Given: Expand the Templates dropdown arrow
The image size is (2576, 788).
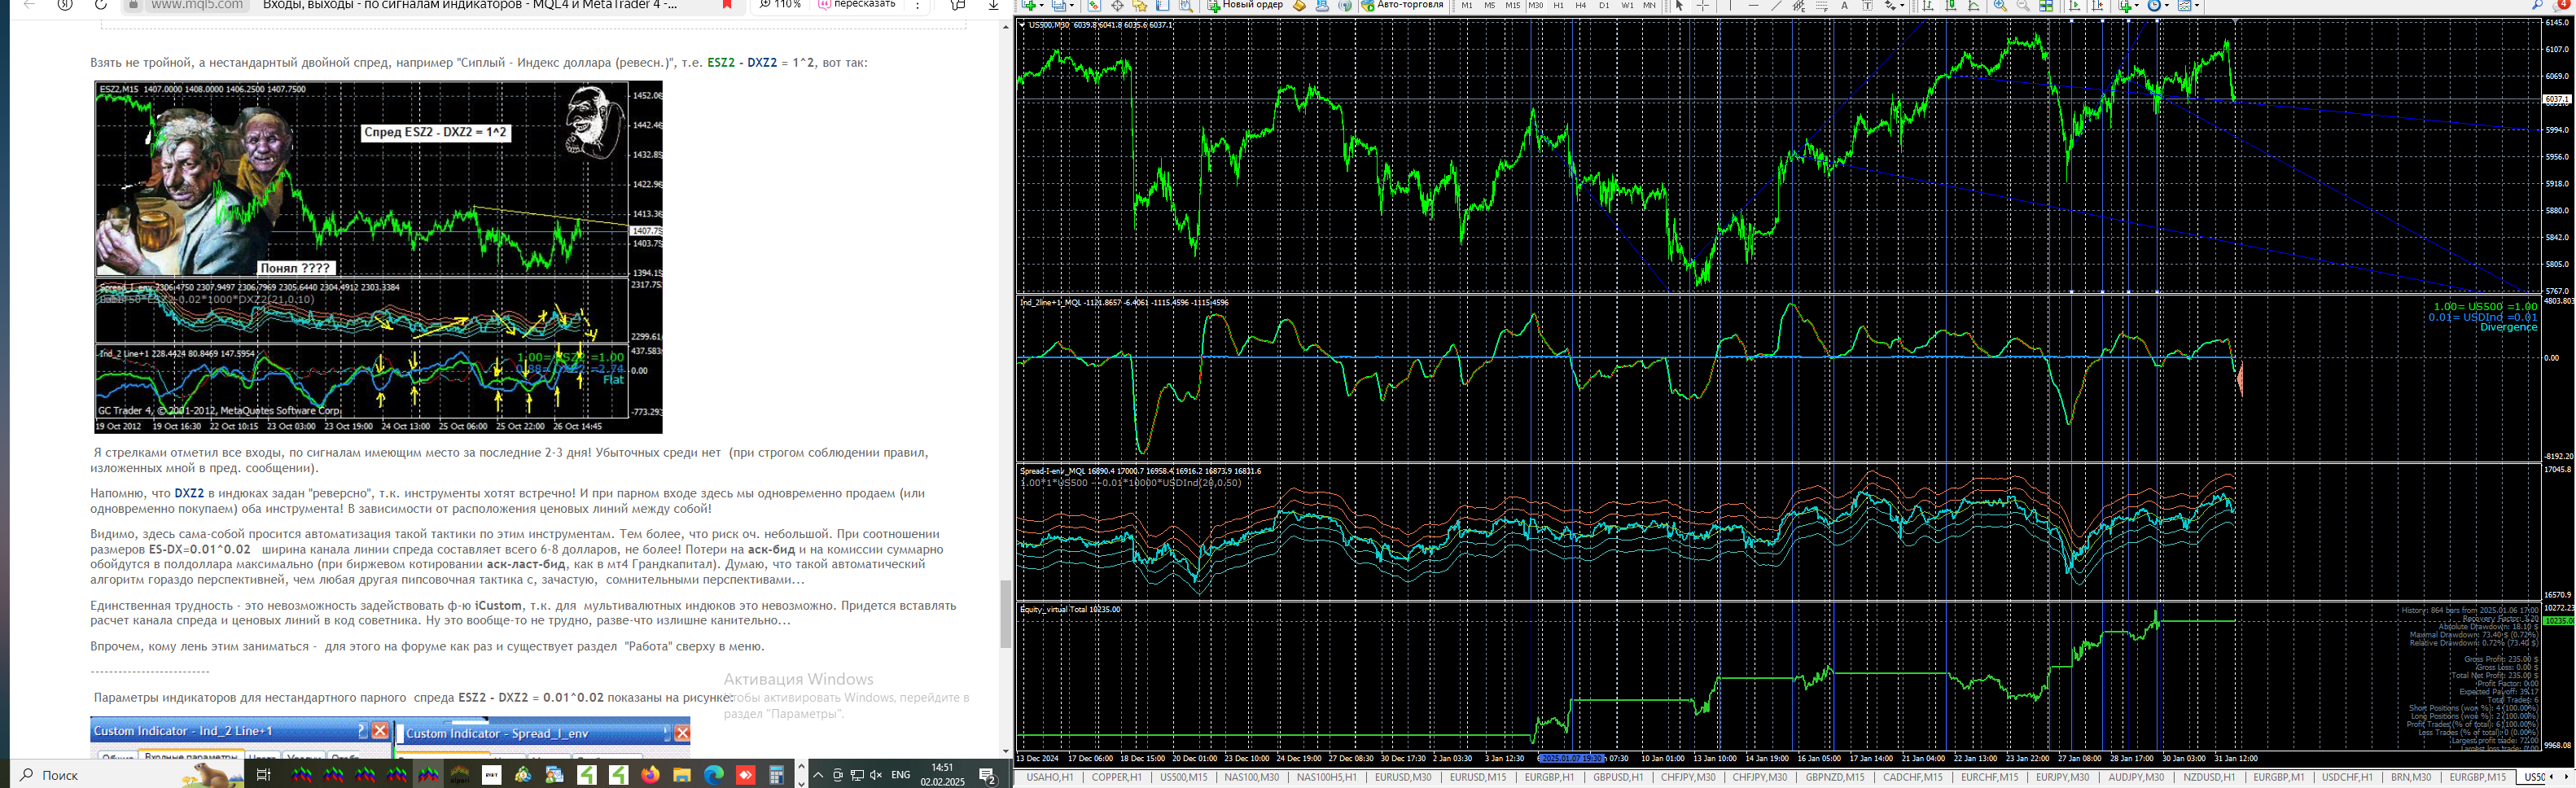Looking at the screenshot, I should click(2197, 6).
